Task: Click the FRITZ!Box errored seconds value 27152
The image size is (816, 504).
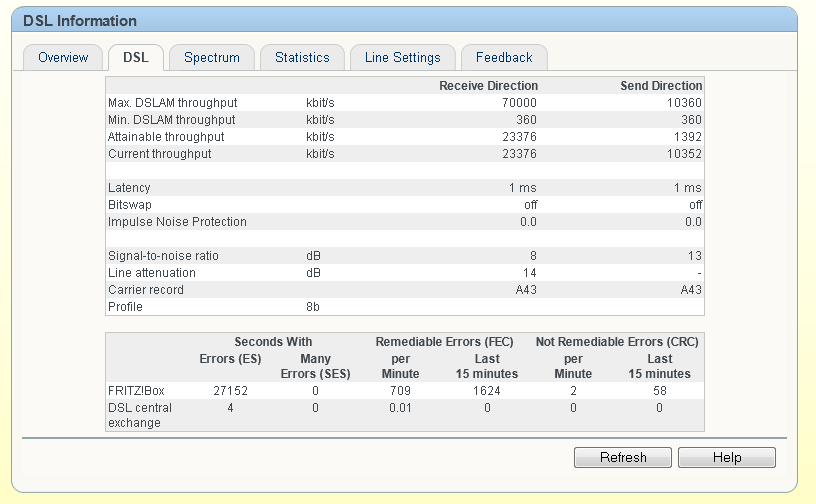Action: [x=228, y=391]
